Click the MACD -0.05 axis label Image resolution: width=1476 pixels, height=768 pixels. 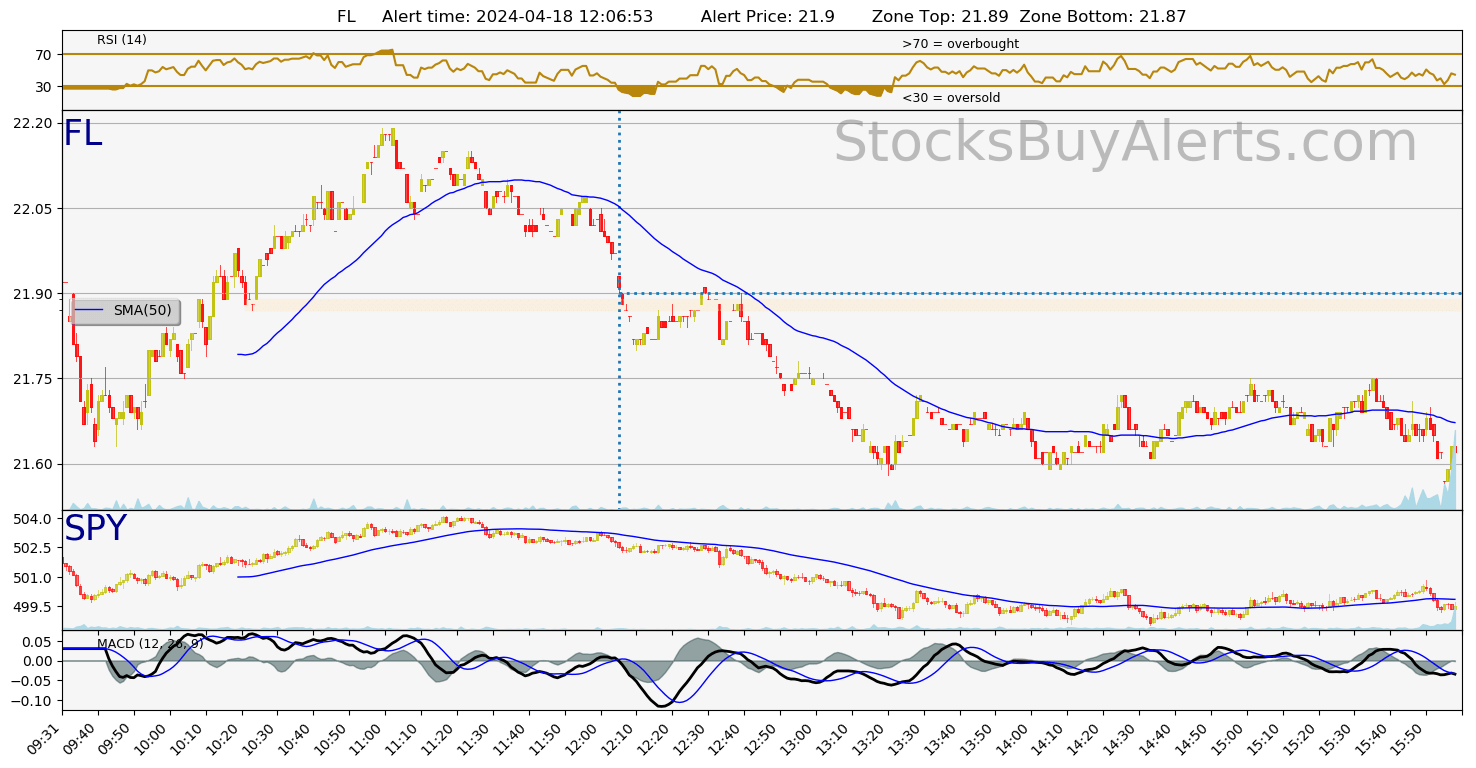pos(33,682)
